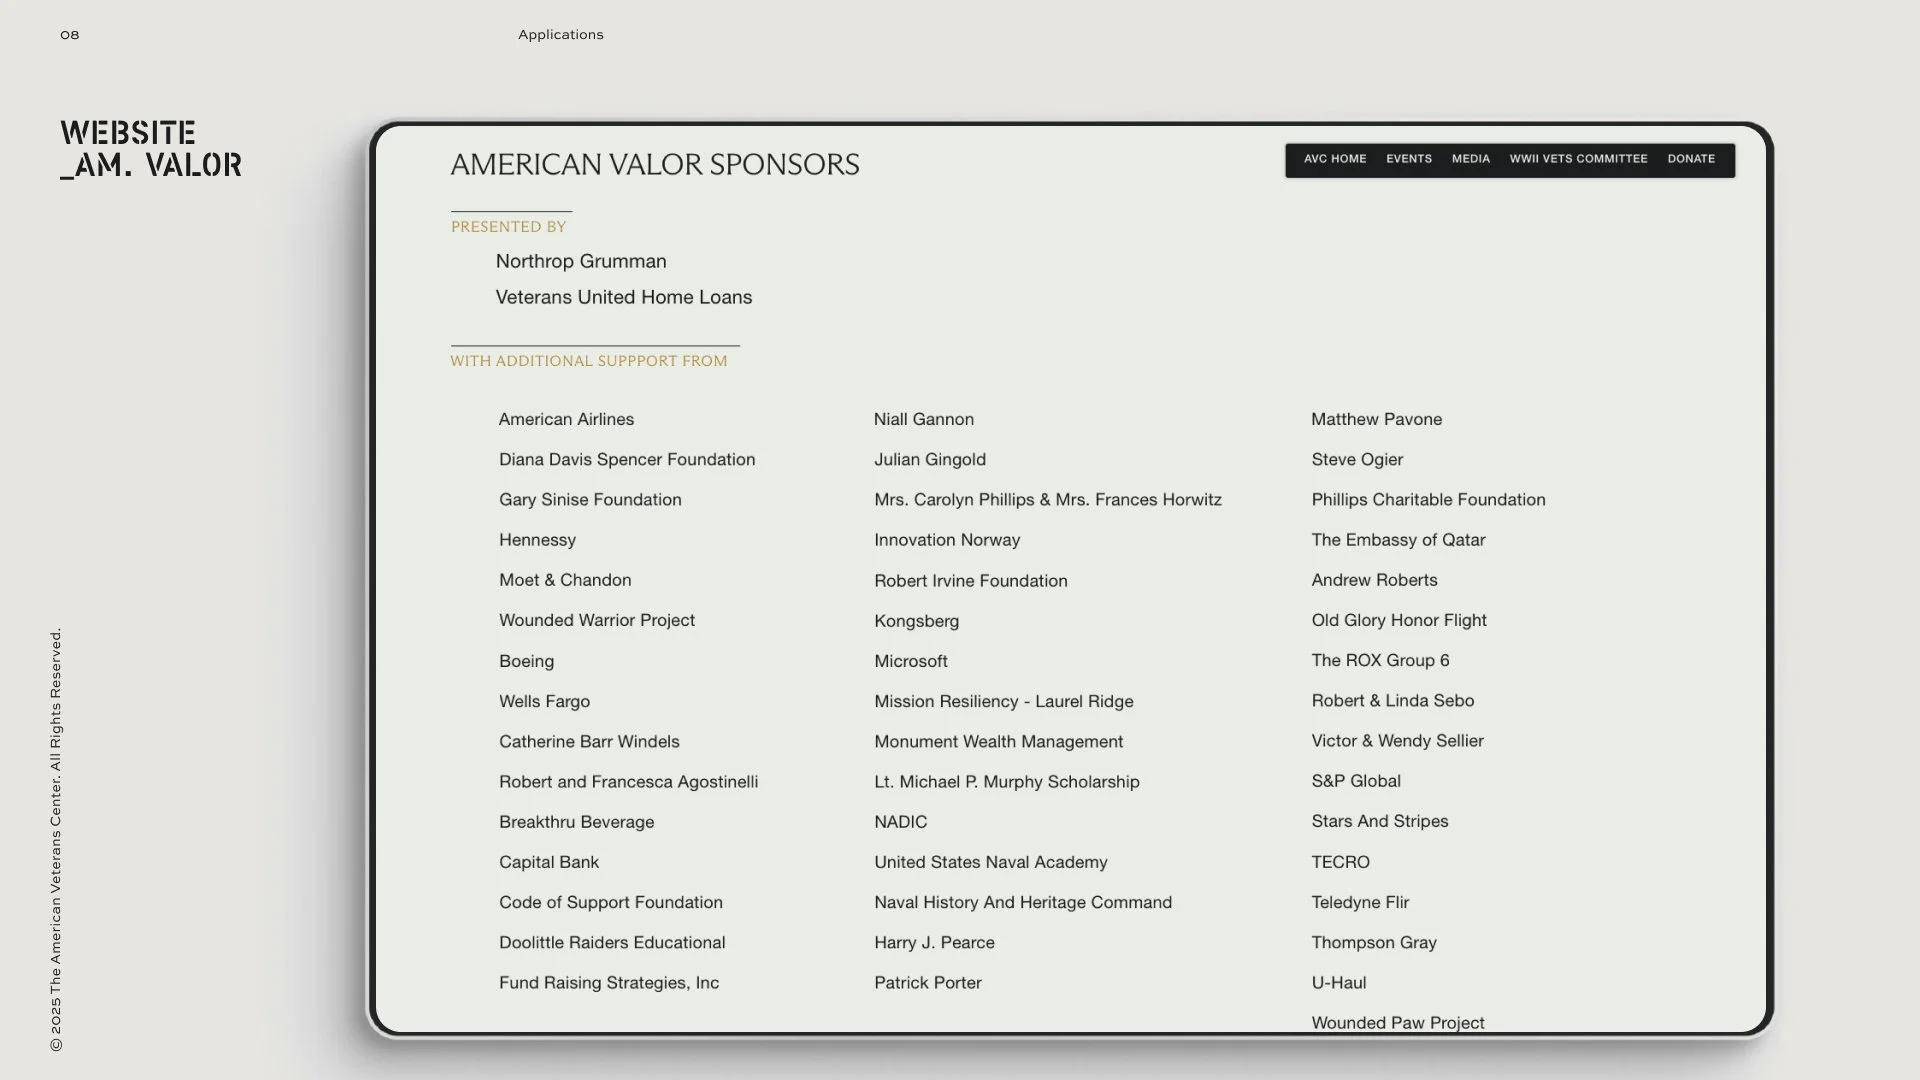Click Julian Gingold

[x=930, y=460]
